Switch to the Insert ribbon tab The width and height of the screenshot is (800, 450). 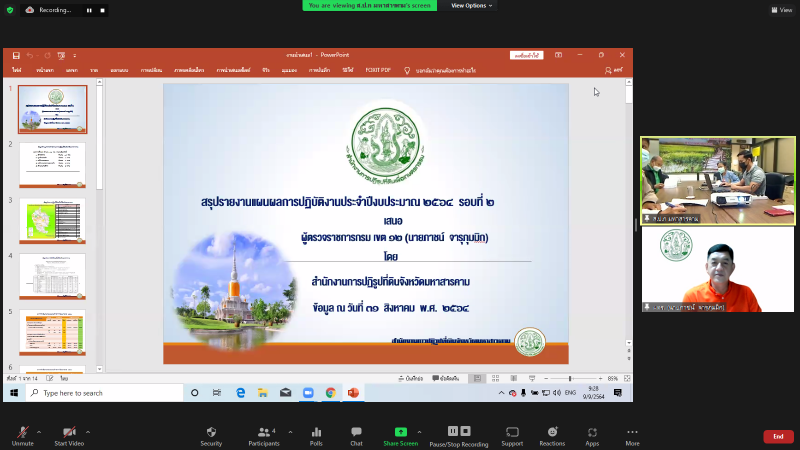click(x=71, y=70)
